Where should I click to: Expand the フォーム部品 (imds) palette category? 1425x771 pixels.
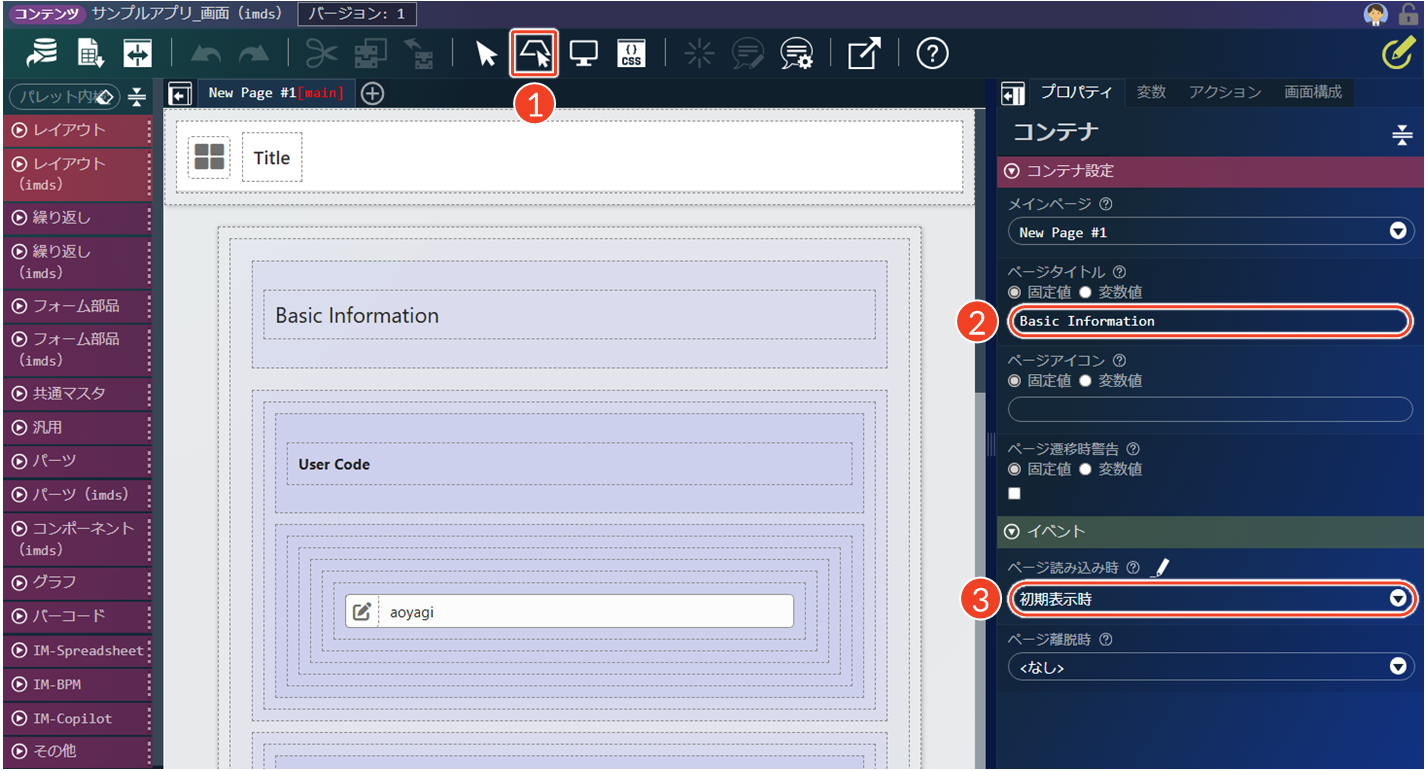[75, 349]
